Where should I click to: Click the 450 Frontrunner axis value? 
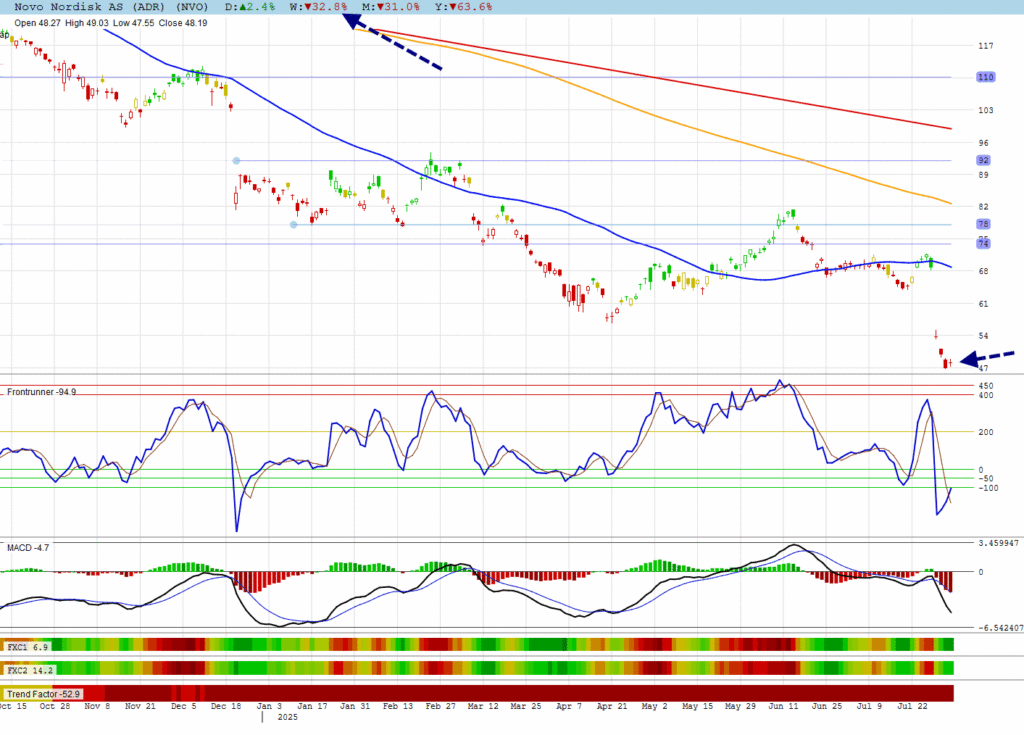985,386
